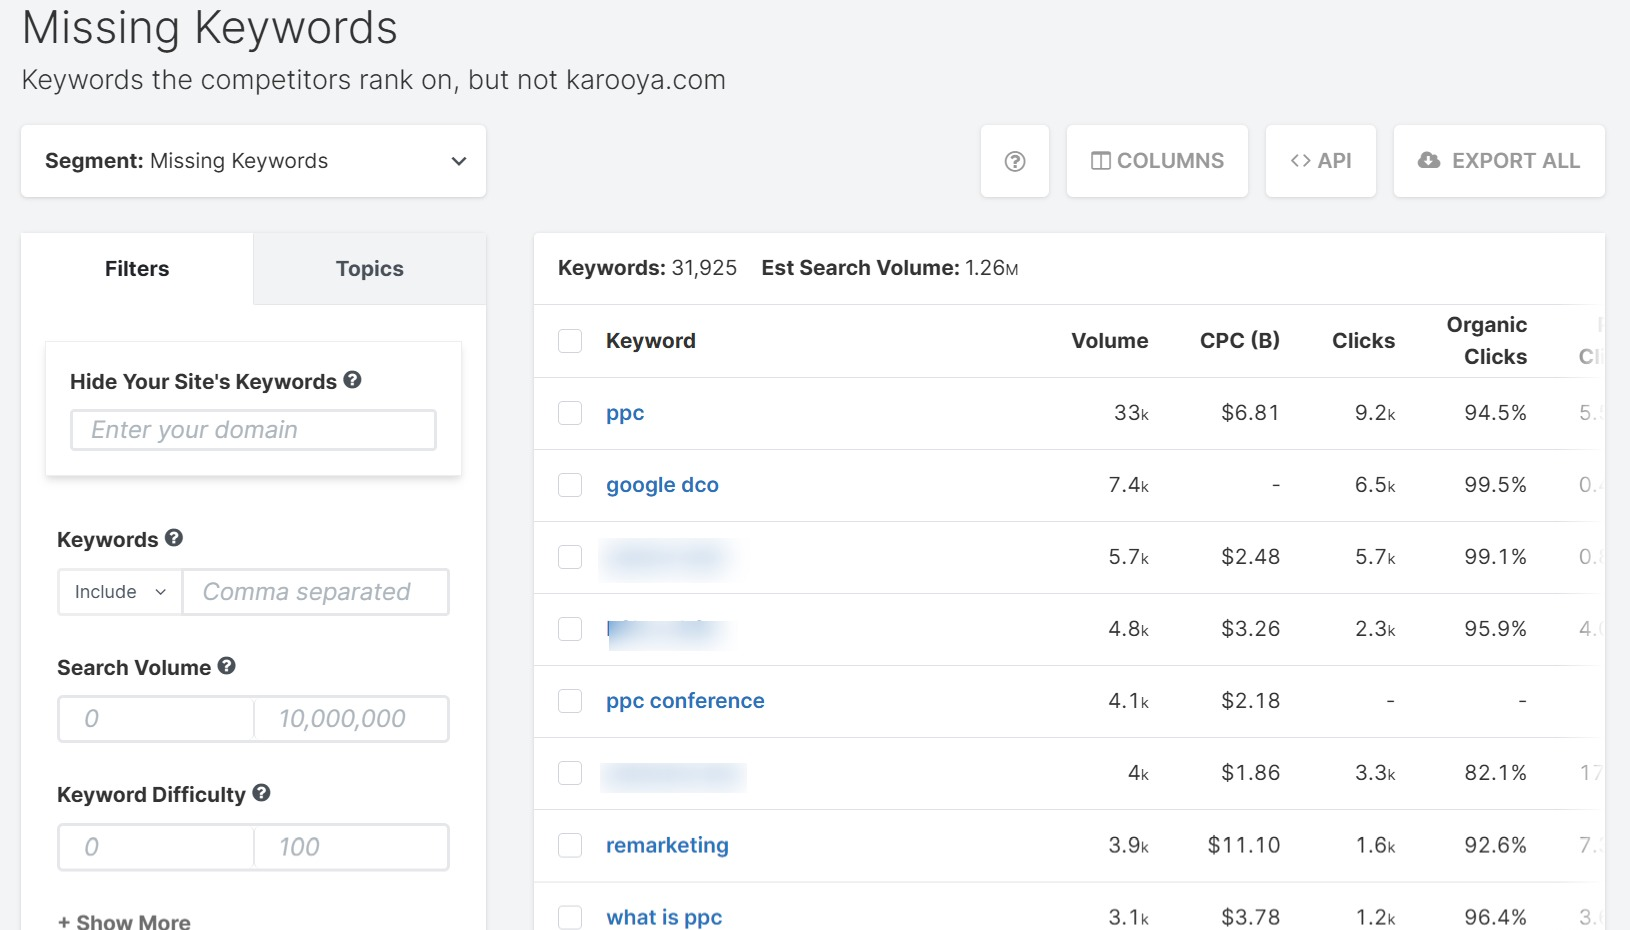This screenshot has height=930, width=1630.
Task: Check the box for ppc keyword
Action: [570, 413]
